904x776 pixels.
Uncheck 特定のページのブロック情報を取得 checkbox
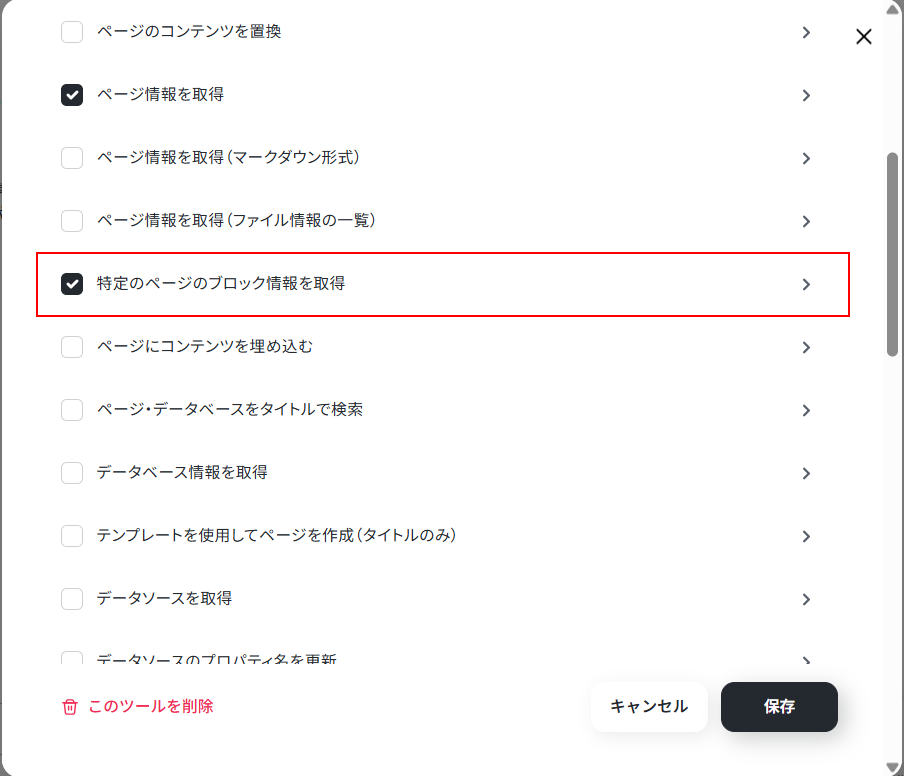tap(72, 284)
